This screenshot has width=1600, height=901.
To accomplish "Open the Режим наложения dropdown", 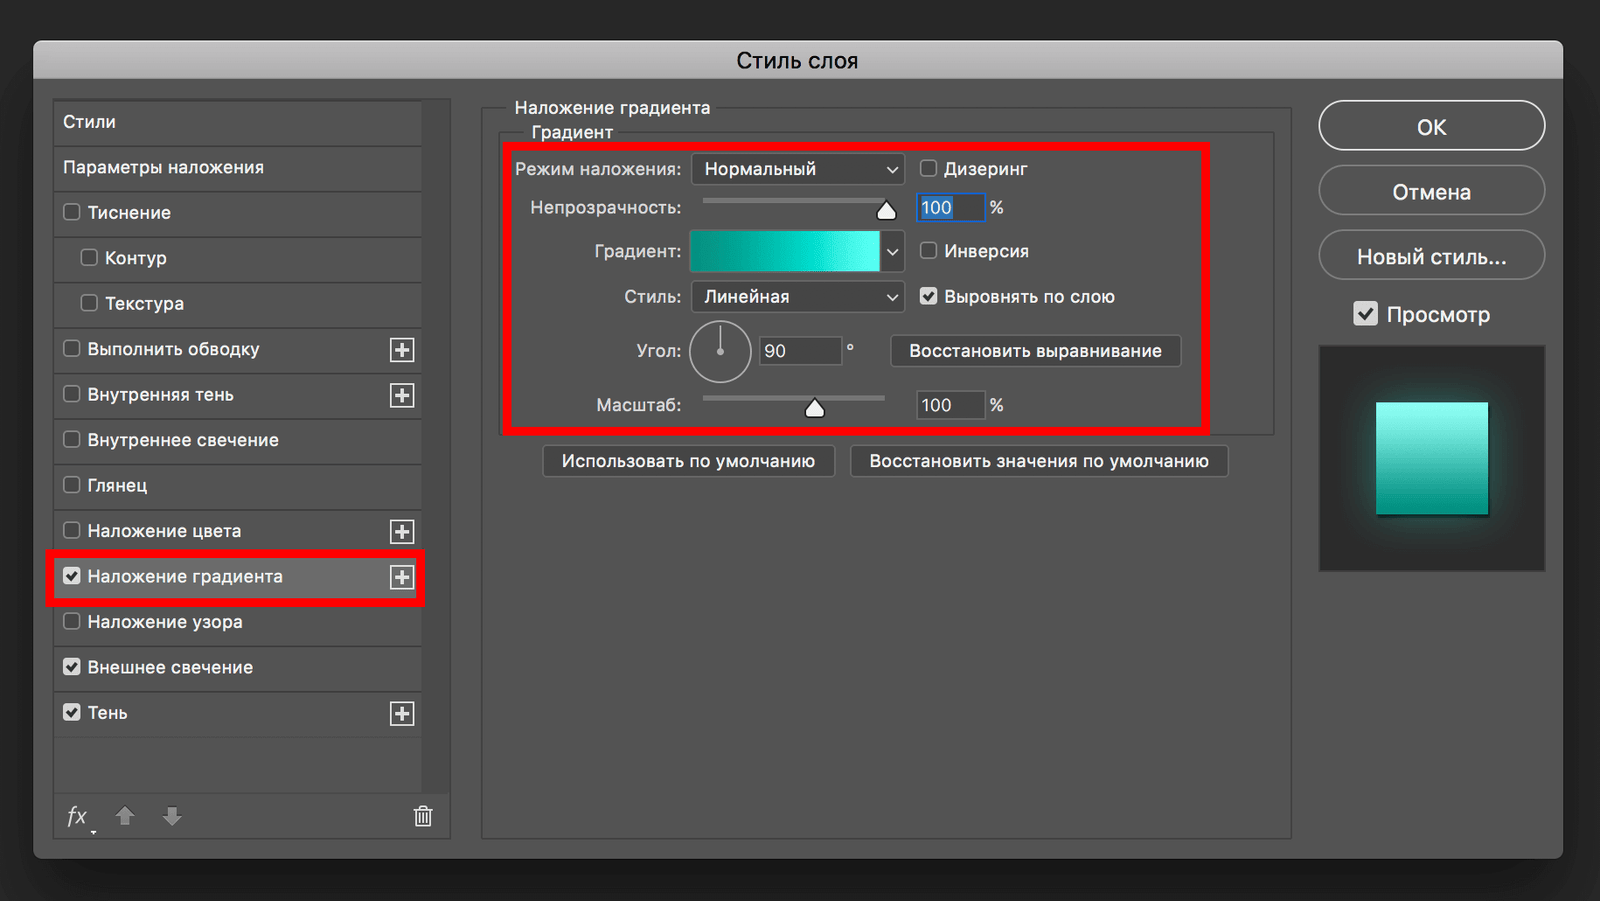I will click(797, 169).
